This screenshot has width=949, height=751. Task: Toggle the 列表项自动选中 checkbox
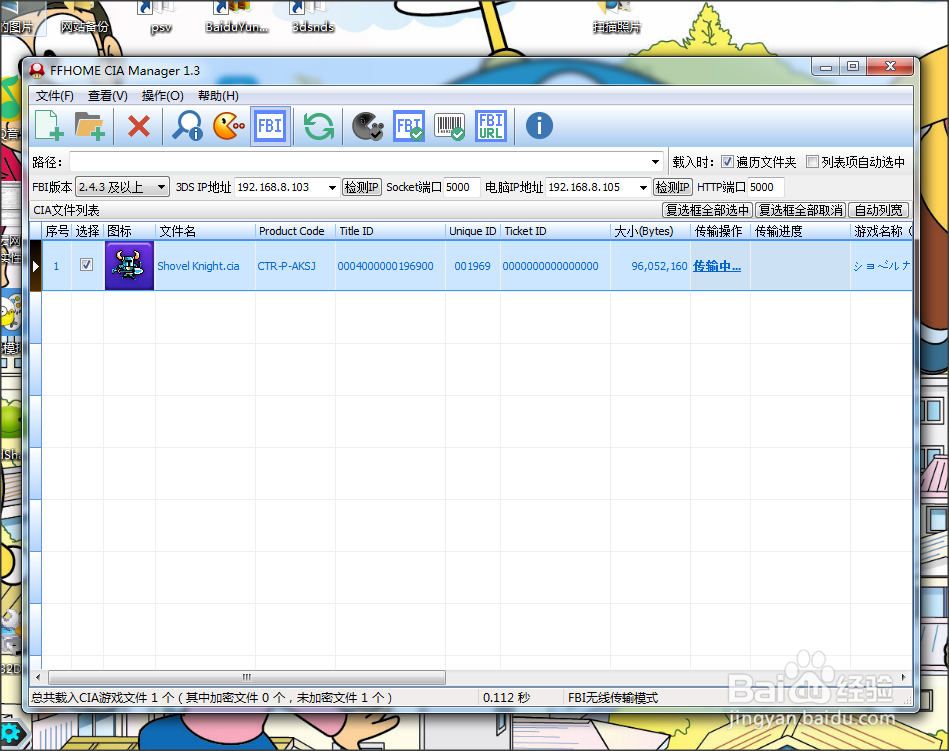(812, 162)
